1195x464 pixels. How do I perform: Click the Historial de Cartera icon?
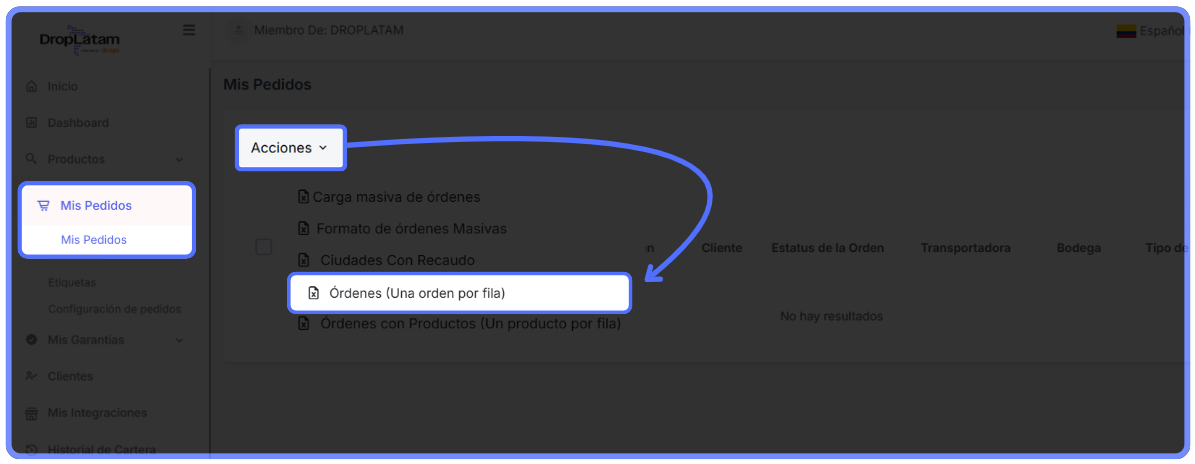[31, 449]
